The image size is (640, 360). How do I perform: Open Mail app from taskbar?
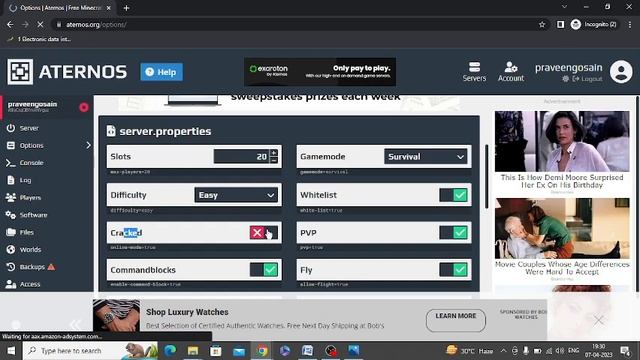click(239, 351)
